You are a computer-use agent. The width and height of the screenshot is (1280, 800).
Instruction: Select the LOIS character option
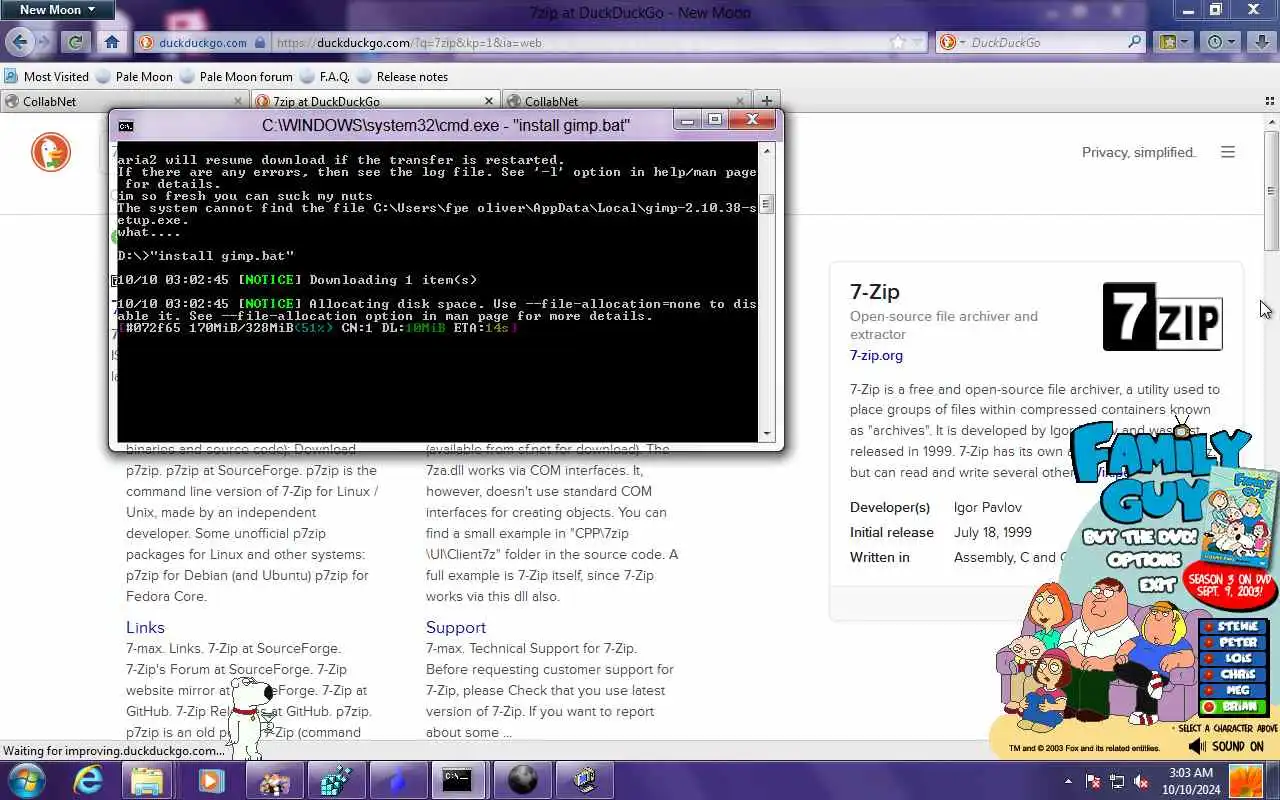1234,659
